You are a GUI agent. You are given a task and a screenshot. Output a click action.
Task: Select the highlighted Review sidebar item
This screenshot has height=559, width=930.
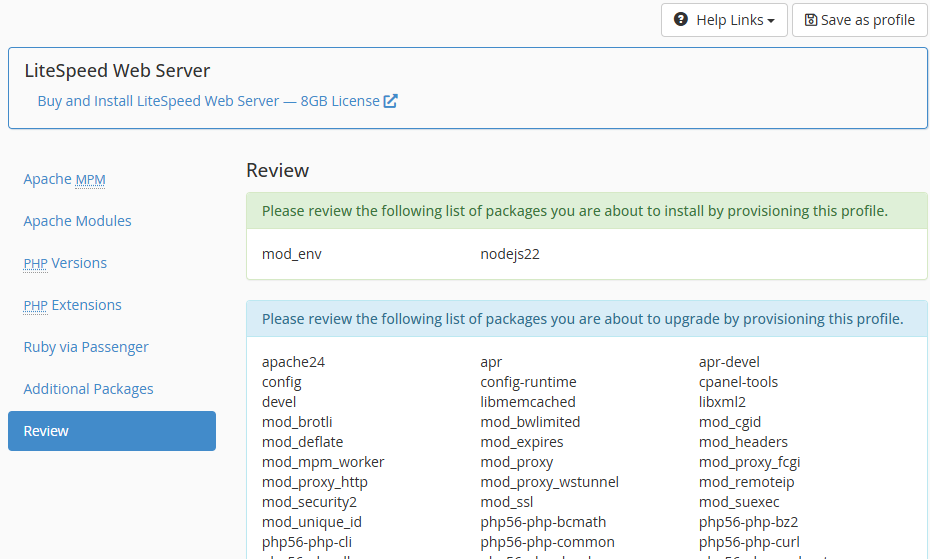click(x=111, y=431)
